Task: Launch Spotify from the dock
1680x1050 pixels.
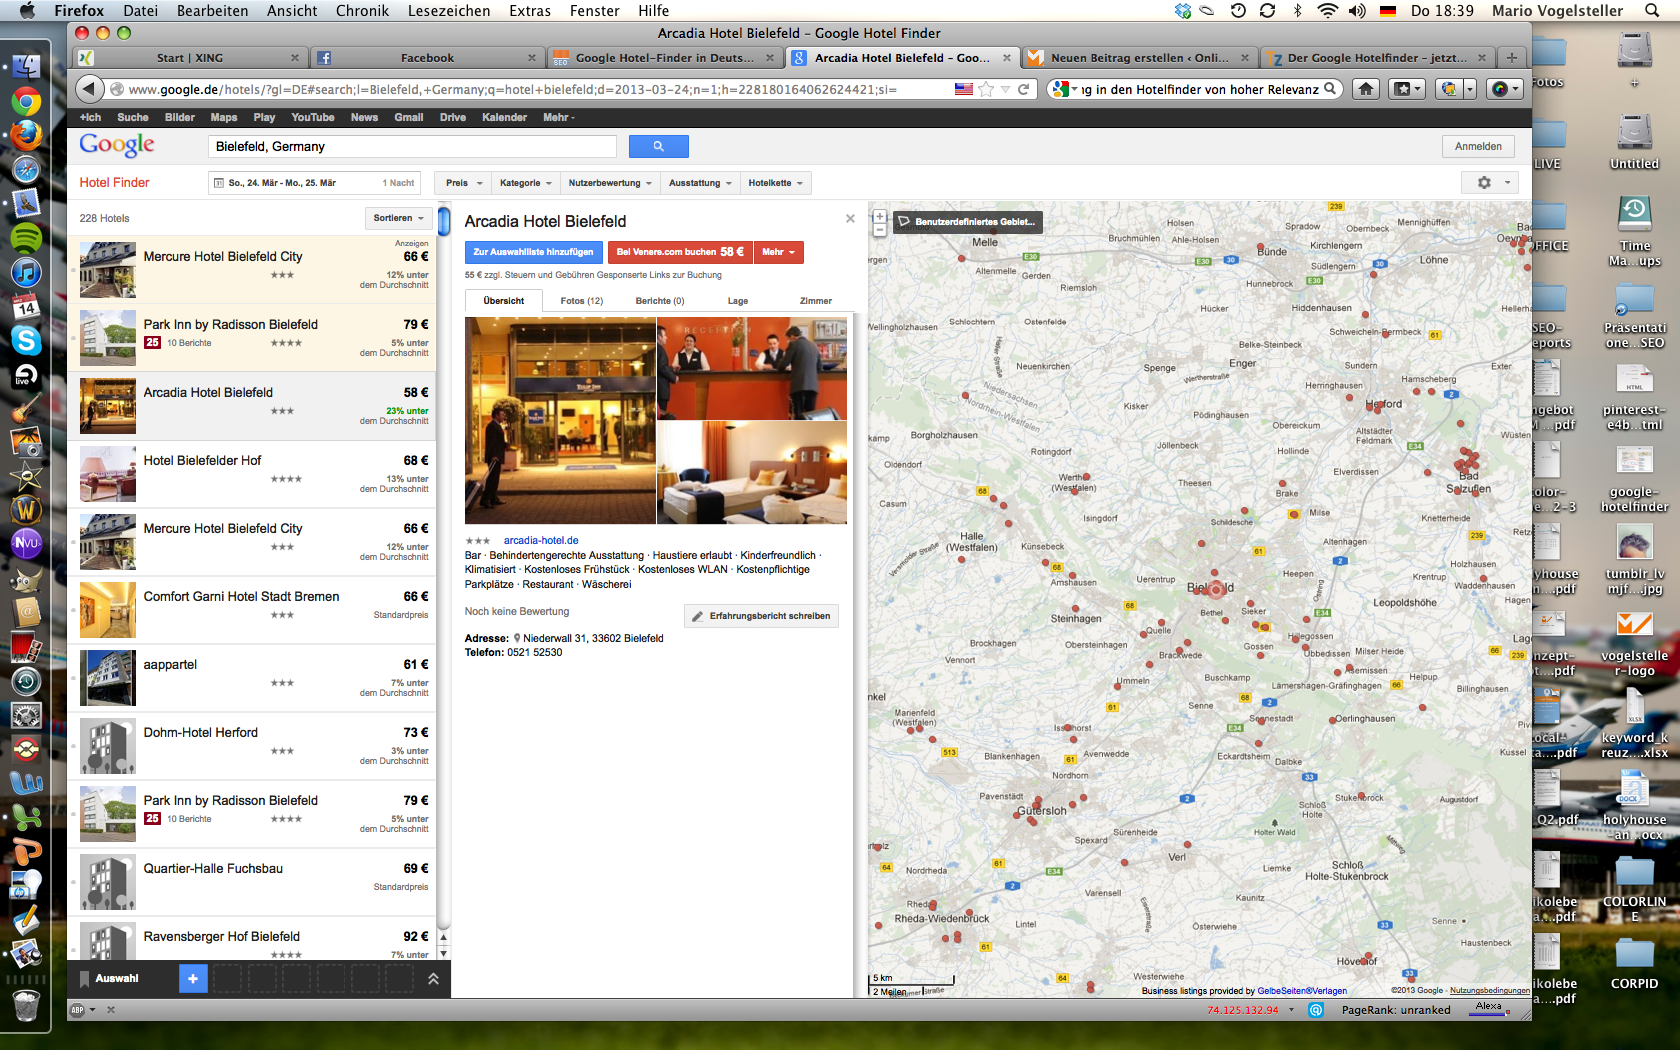Action: tap(26, 237)
